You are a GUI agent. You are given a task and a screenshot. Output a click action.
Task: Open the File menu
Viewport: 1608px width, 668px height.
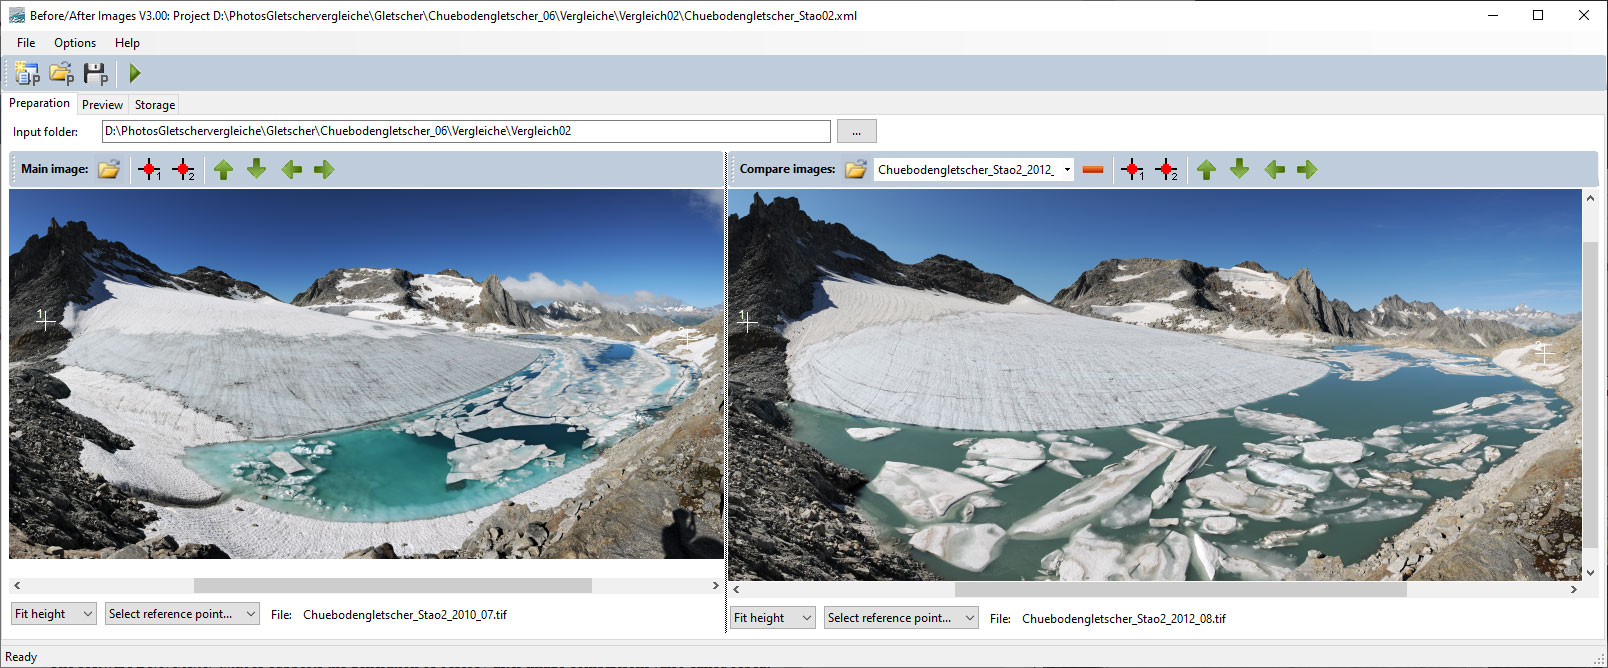coord(26,43)
